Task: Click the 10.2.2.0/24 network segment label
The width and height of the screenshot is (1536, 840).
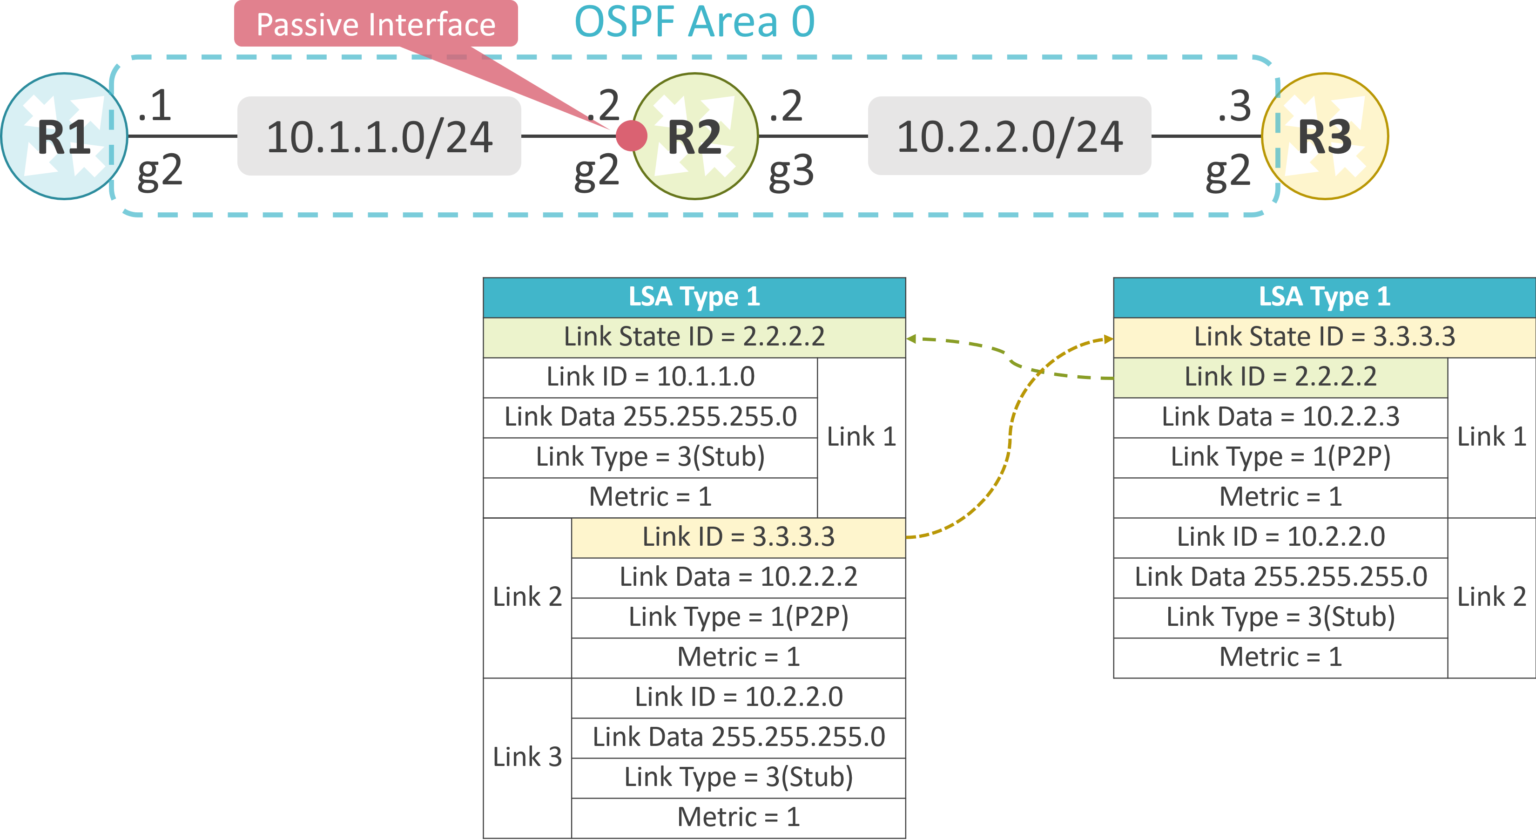Action: [1012, 139]
